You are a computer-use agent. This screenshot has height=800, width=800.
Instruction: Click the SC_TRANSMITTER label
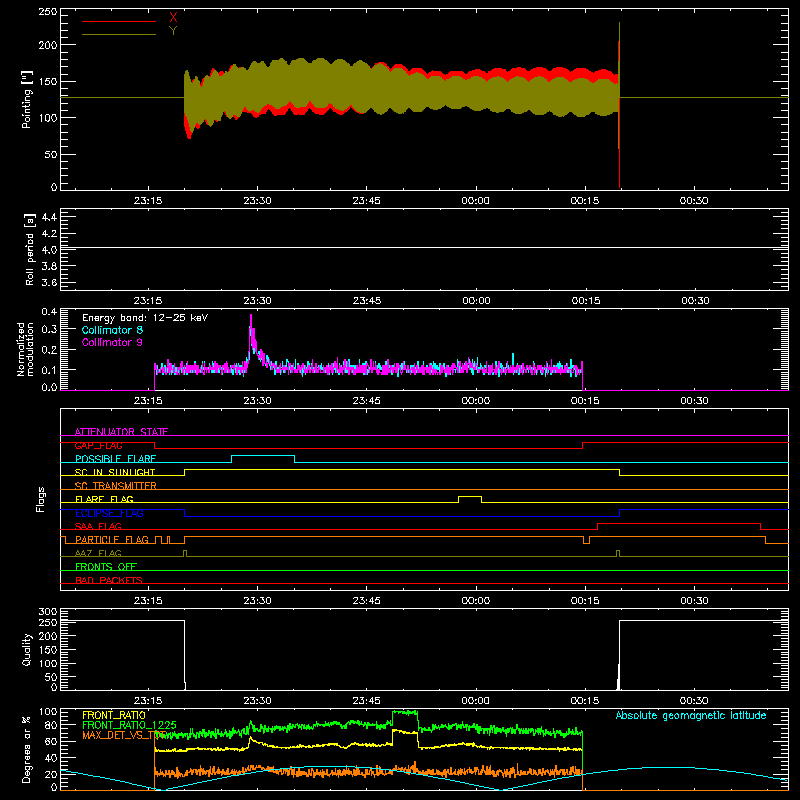[116, 486]
